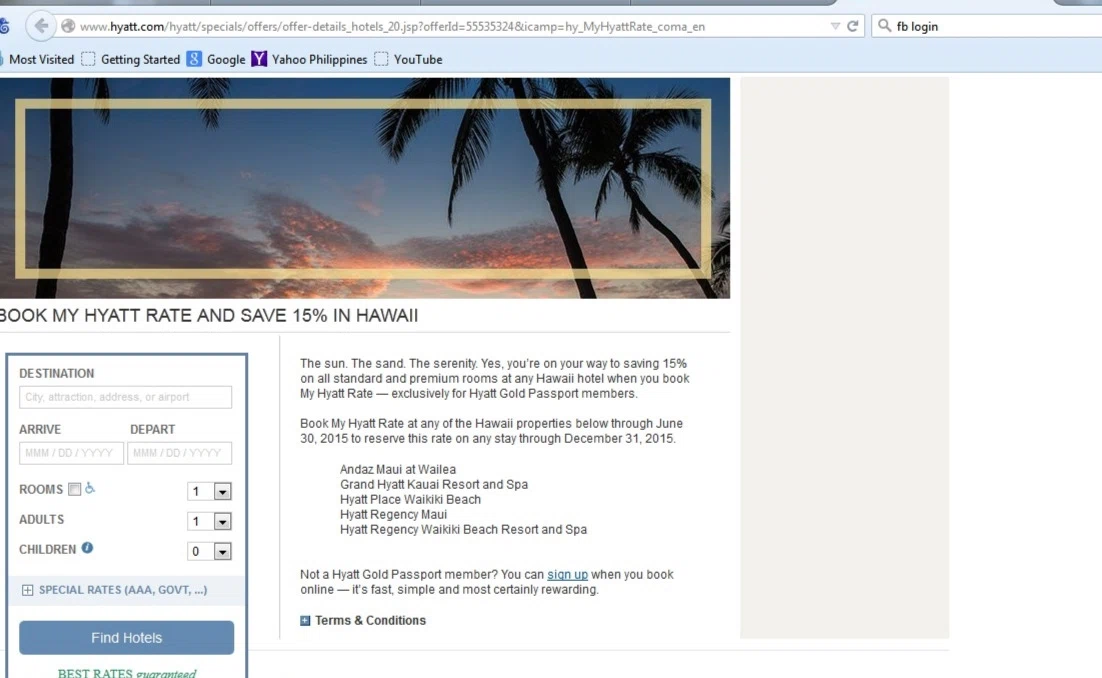The width and height of the screenshot is (1102, 678).
Task: Click the Arrive date field
Action: coord(71,453)
